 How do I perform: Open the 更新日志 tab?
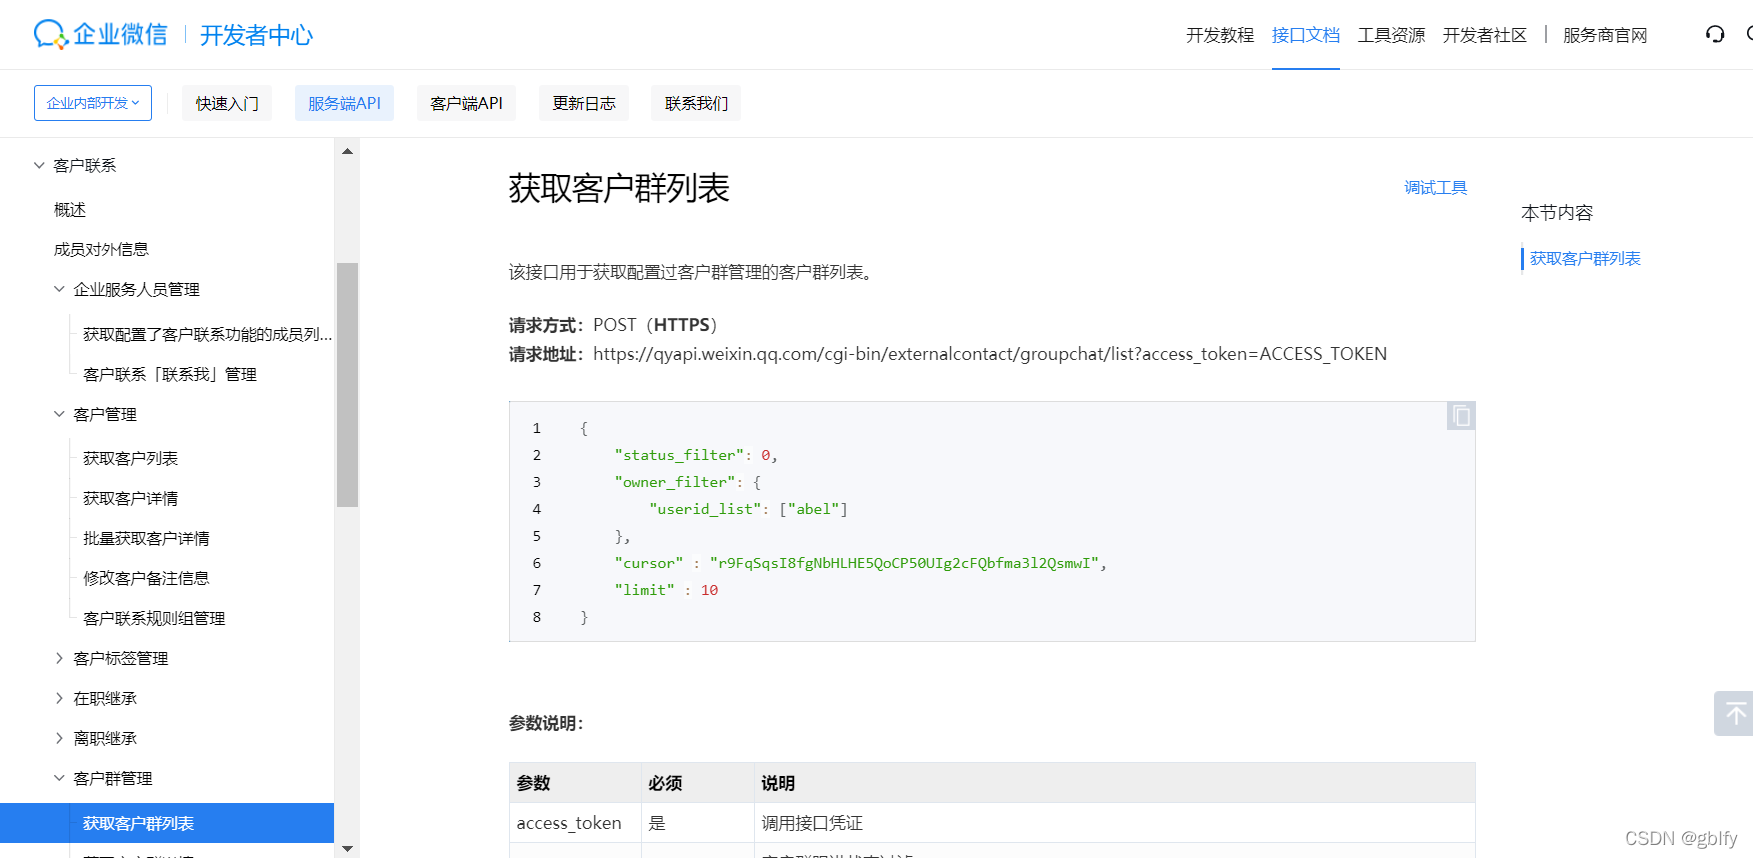click(x=584, y=103)
